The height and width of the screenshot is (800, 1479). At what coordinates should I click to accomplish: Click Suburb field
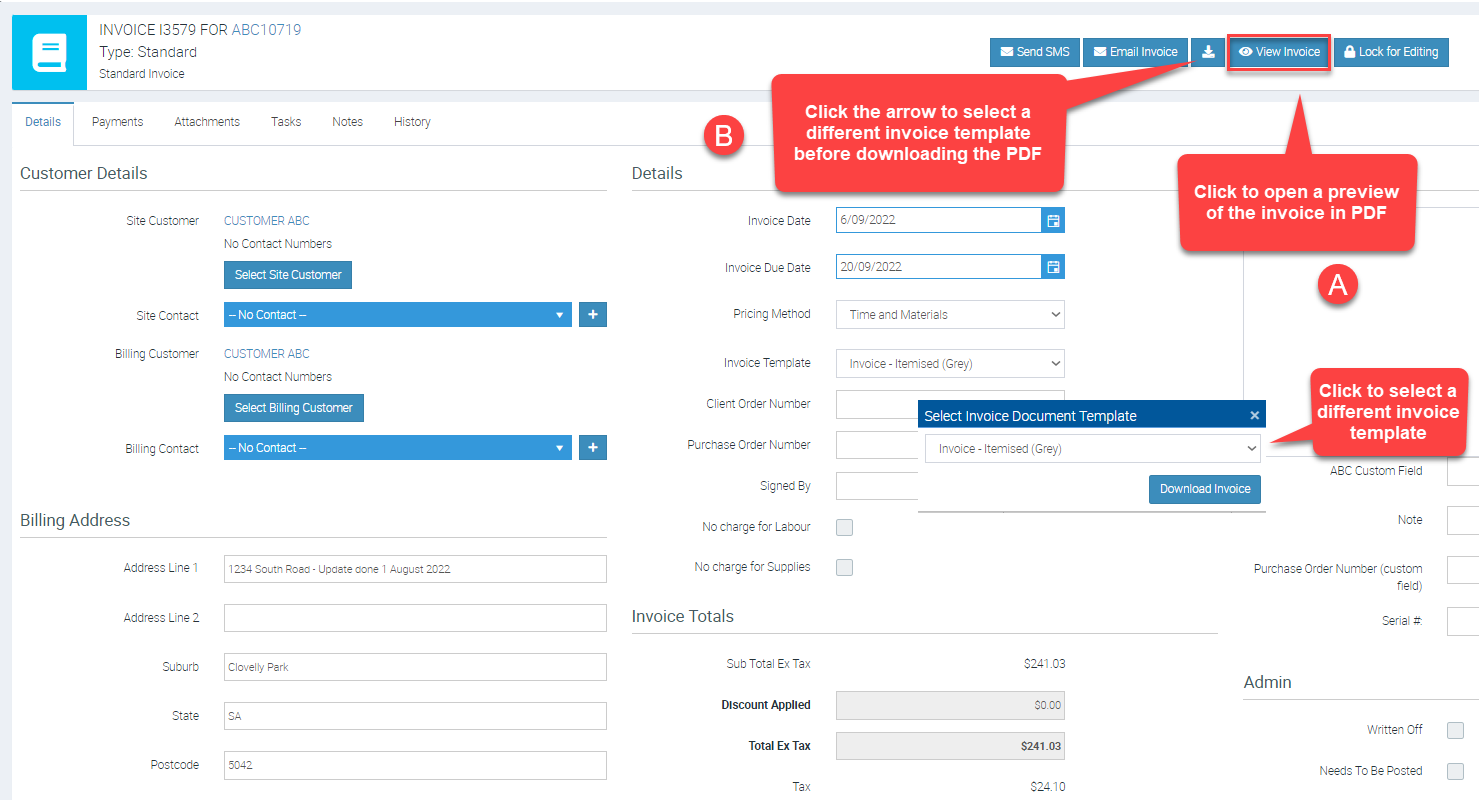tap(415, 667)
